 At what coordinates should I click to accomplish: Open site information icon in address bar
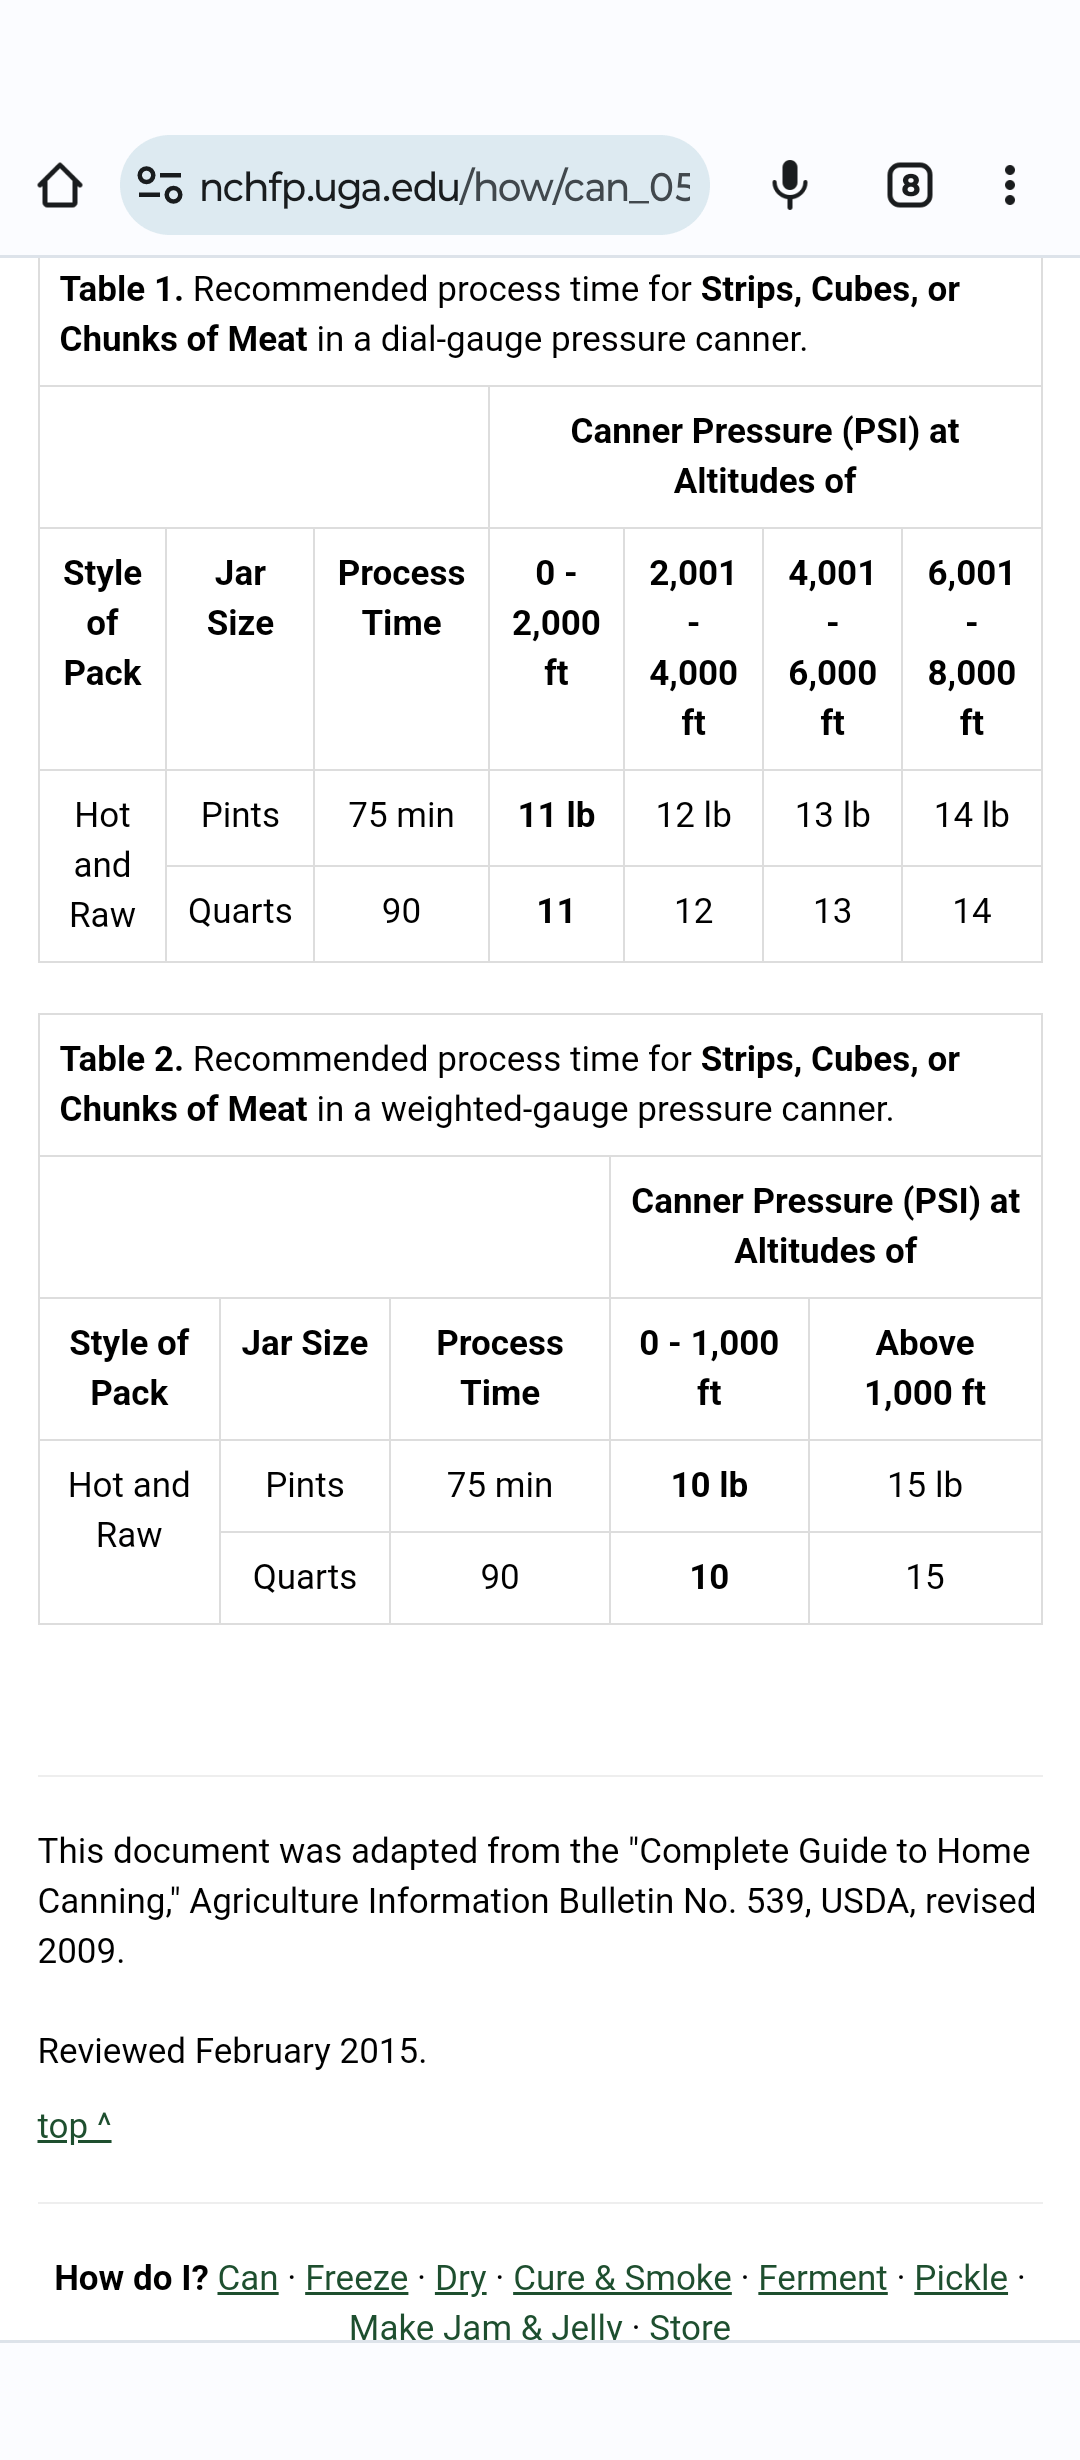160,186
